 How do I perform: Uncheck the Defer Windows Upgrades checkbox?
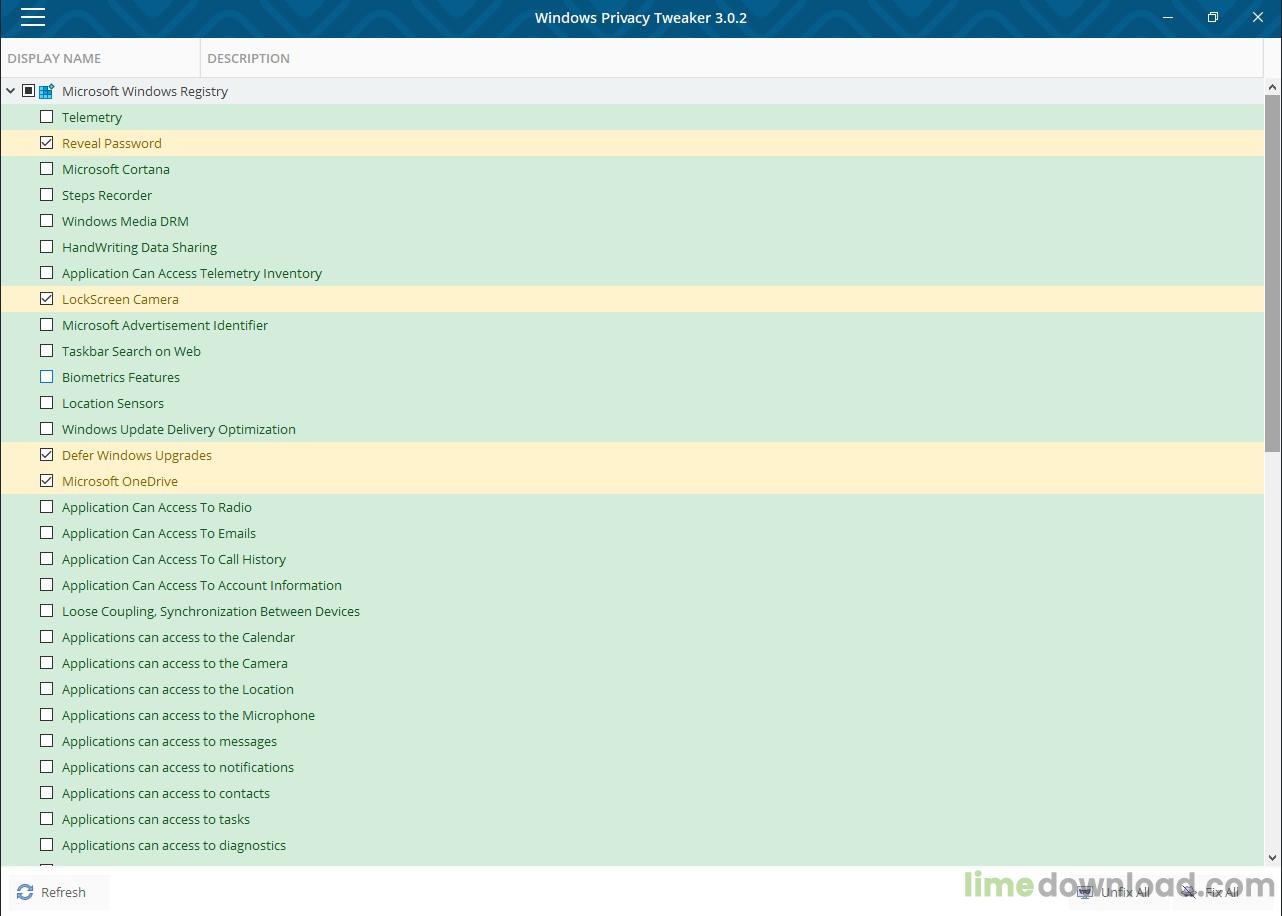pyautogui.click(x=46, y=455)
